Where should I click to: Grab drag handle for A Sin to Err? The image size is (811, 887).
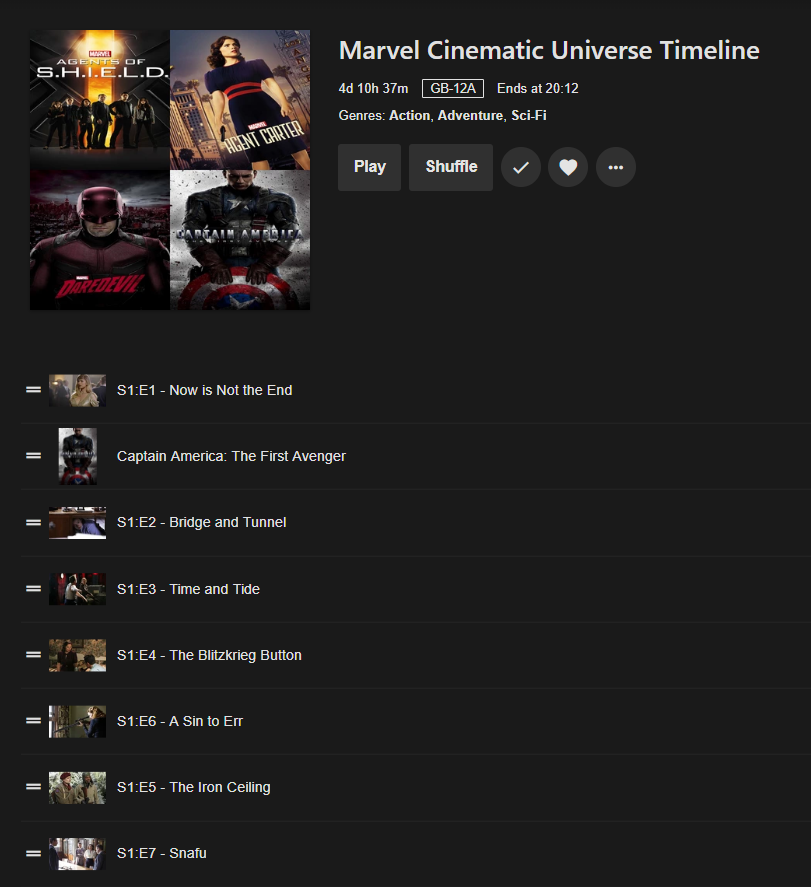(33, 721)
